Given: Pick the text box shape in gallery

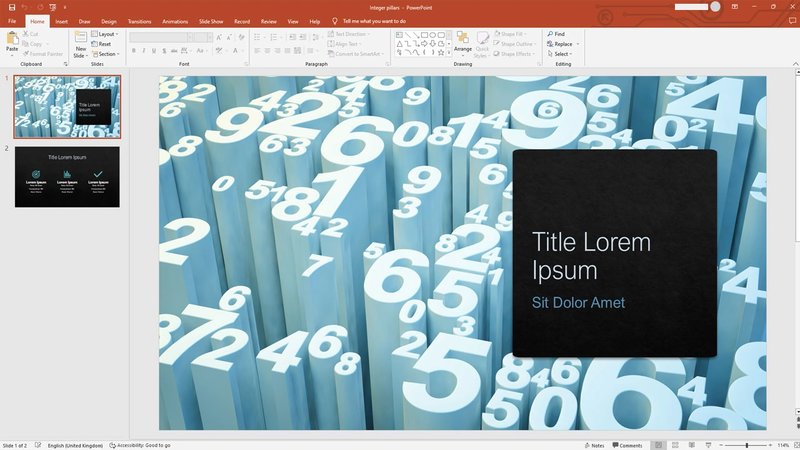Looking at the screenshot, I should pyautogui.click(x=399, y=35).
